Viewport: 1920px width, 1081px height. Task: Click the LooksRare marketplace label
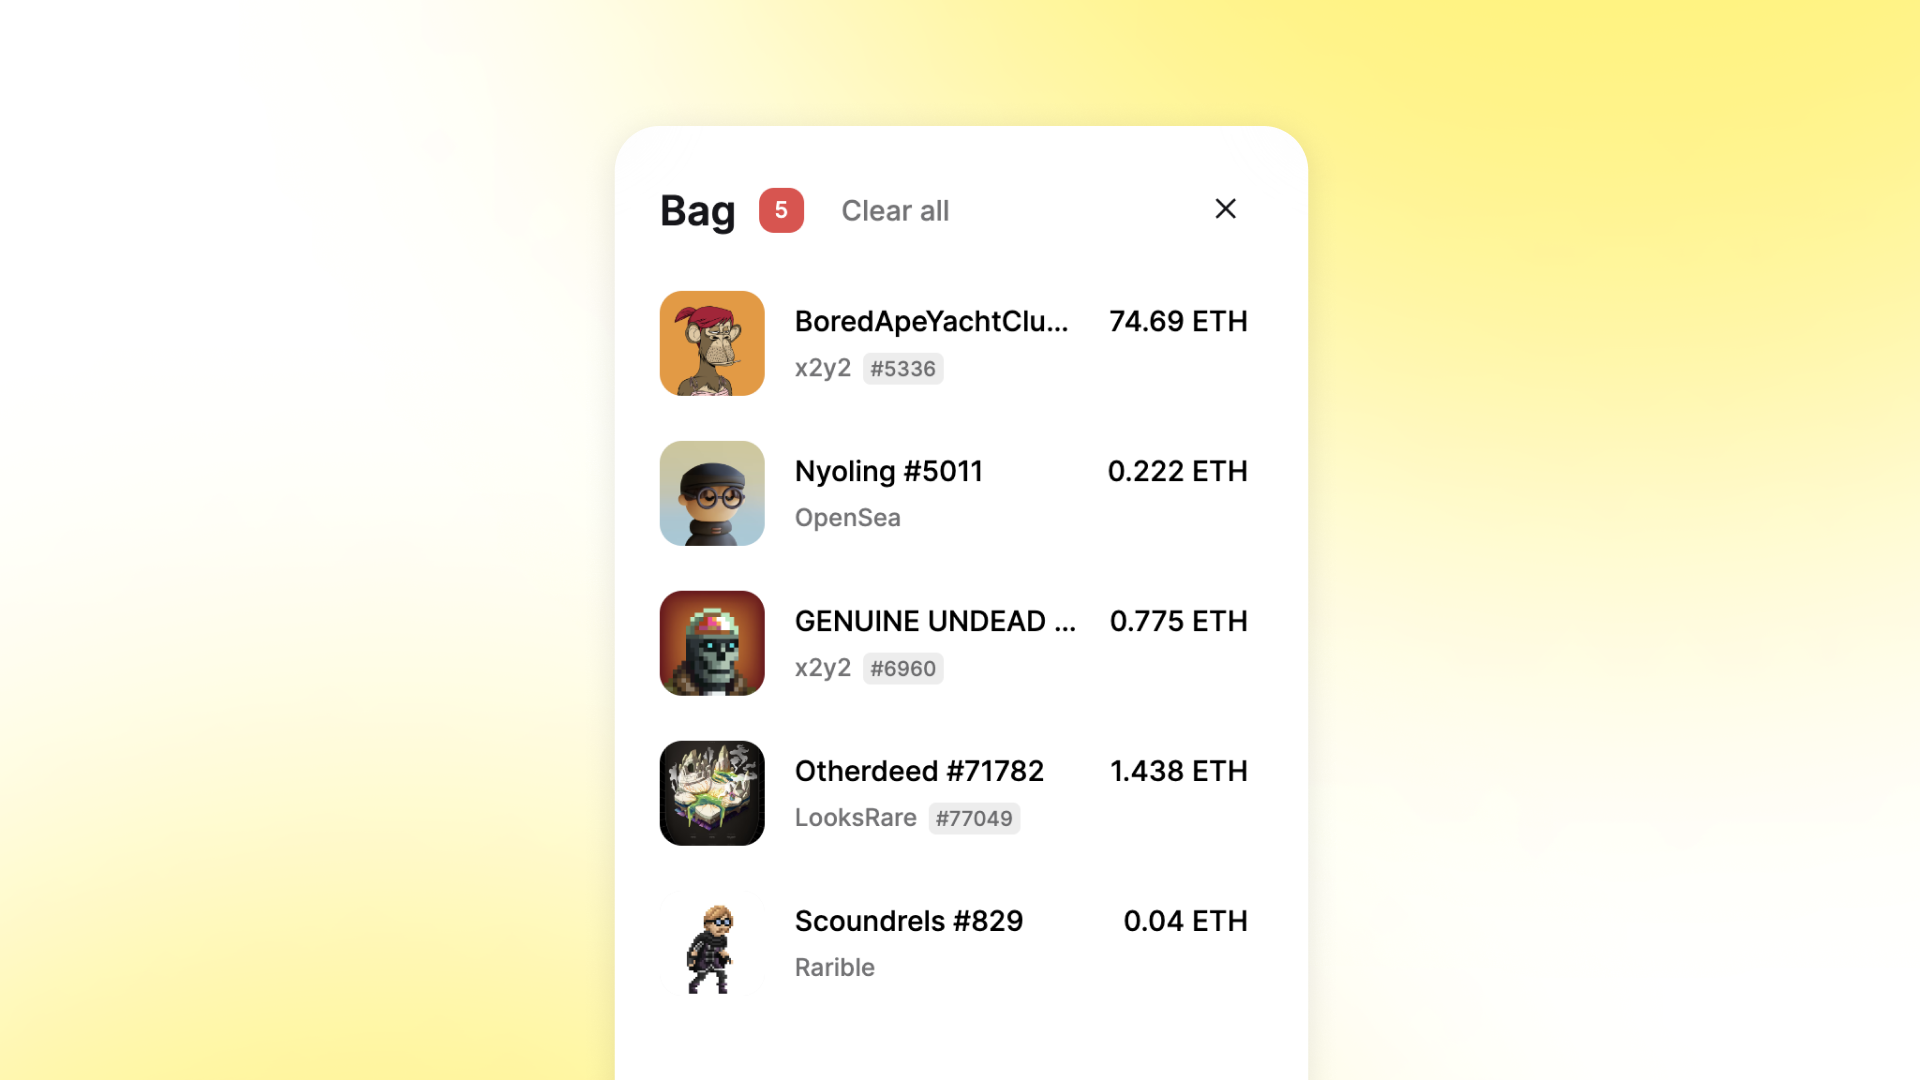coord(856,818)
